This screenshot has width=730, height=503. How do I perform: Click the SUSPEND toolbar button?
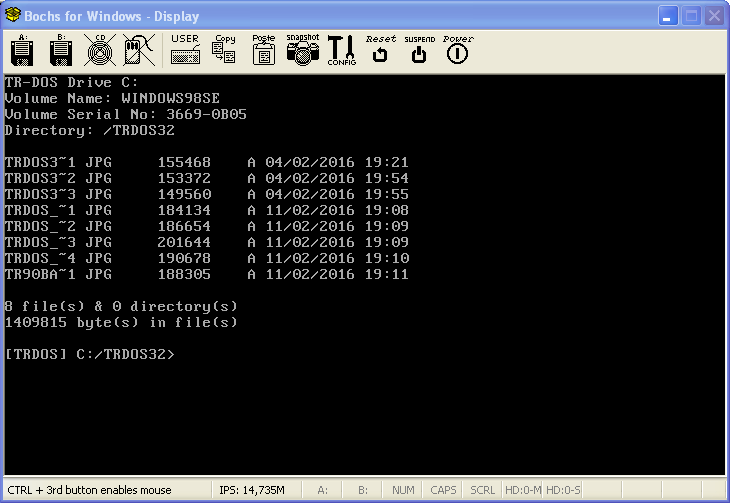pyautogui.click(x=419, y=51)
